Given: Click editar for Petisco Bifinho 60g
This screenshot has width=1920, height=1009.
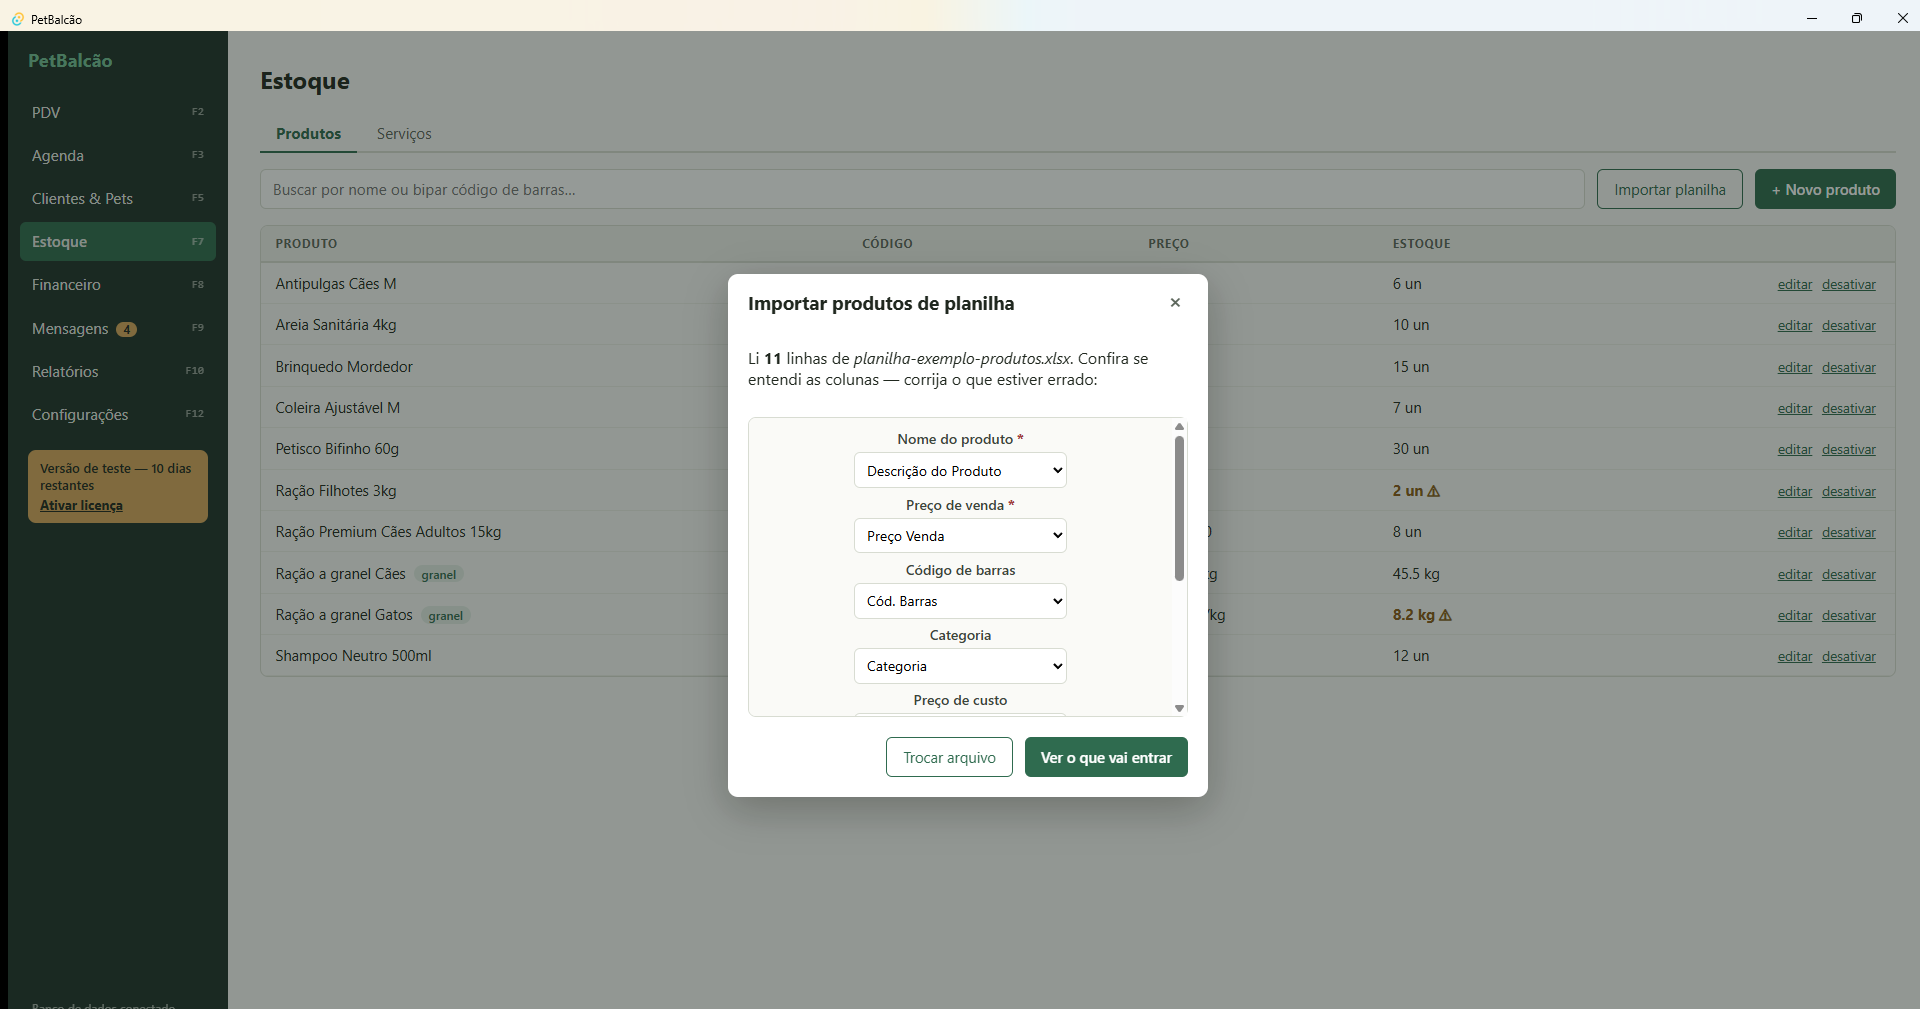Looking at the screenshot, I should tap(1795, 450).
